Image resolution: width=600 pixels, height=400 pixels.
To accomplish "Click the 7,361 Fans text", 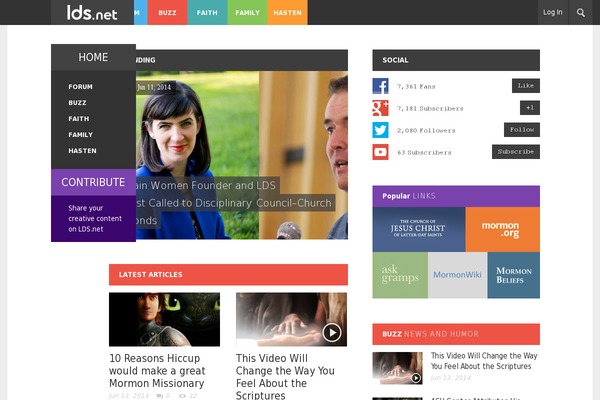I will pos(416,87).
